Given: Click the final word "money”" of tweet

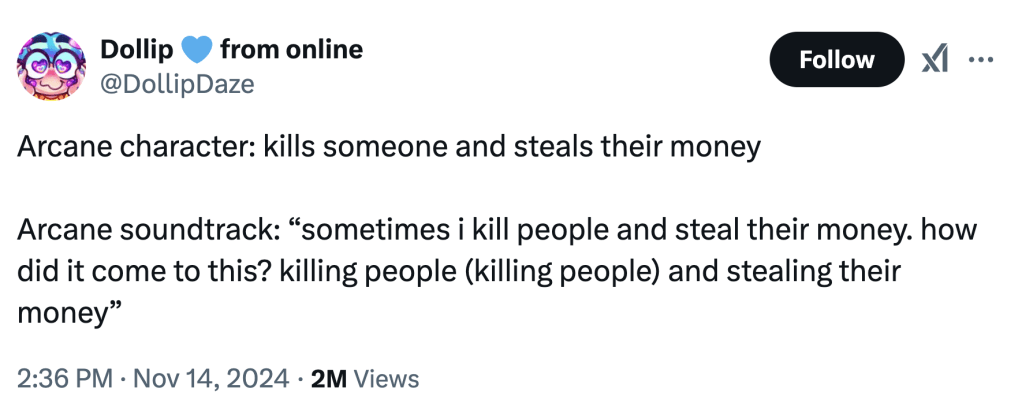Looking at the screenshot, I should (x=70, y=311).
